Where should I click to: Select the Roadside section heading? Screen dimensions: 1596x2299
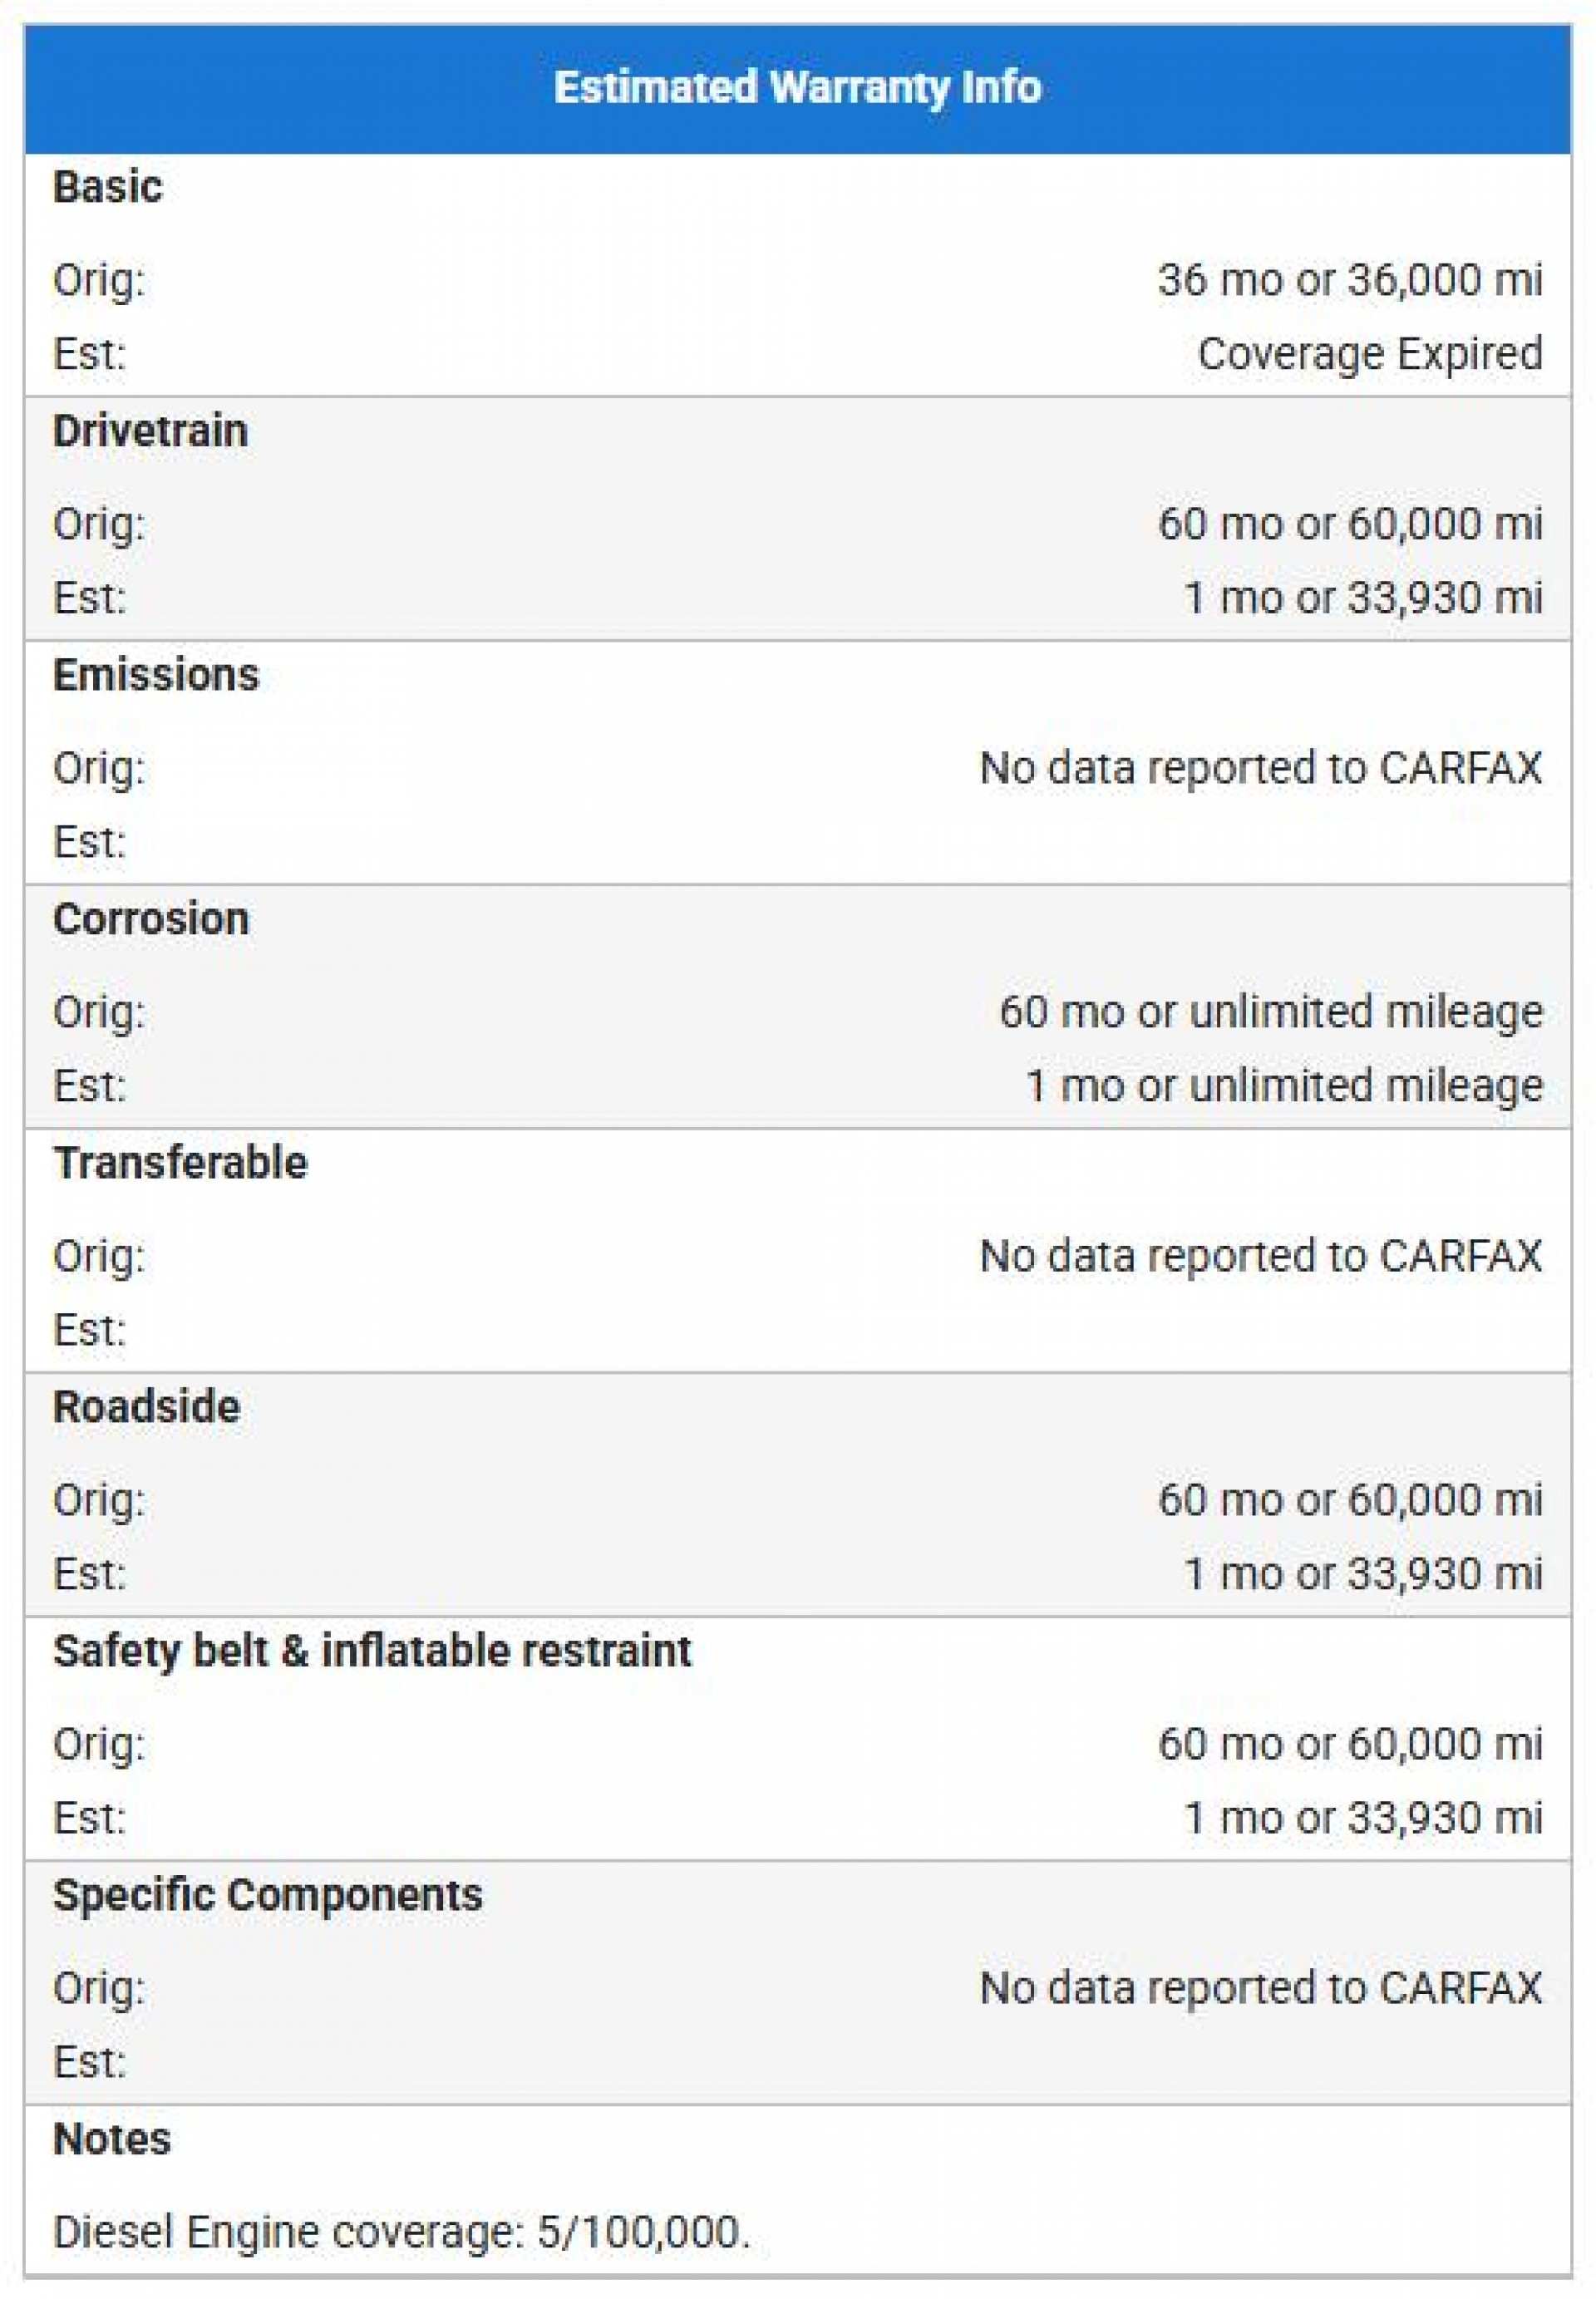point(146,1407)
